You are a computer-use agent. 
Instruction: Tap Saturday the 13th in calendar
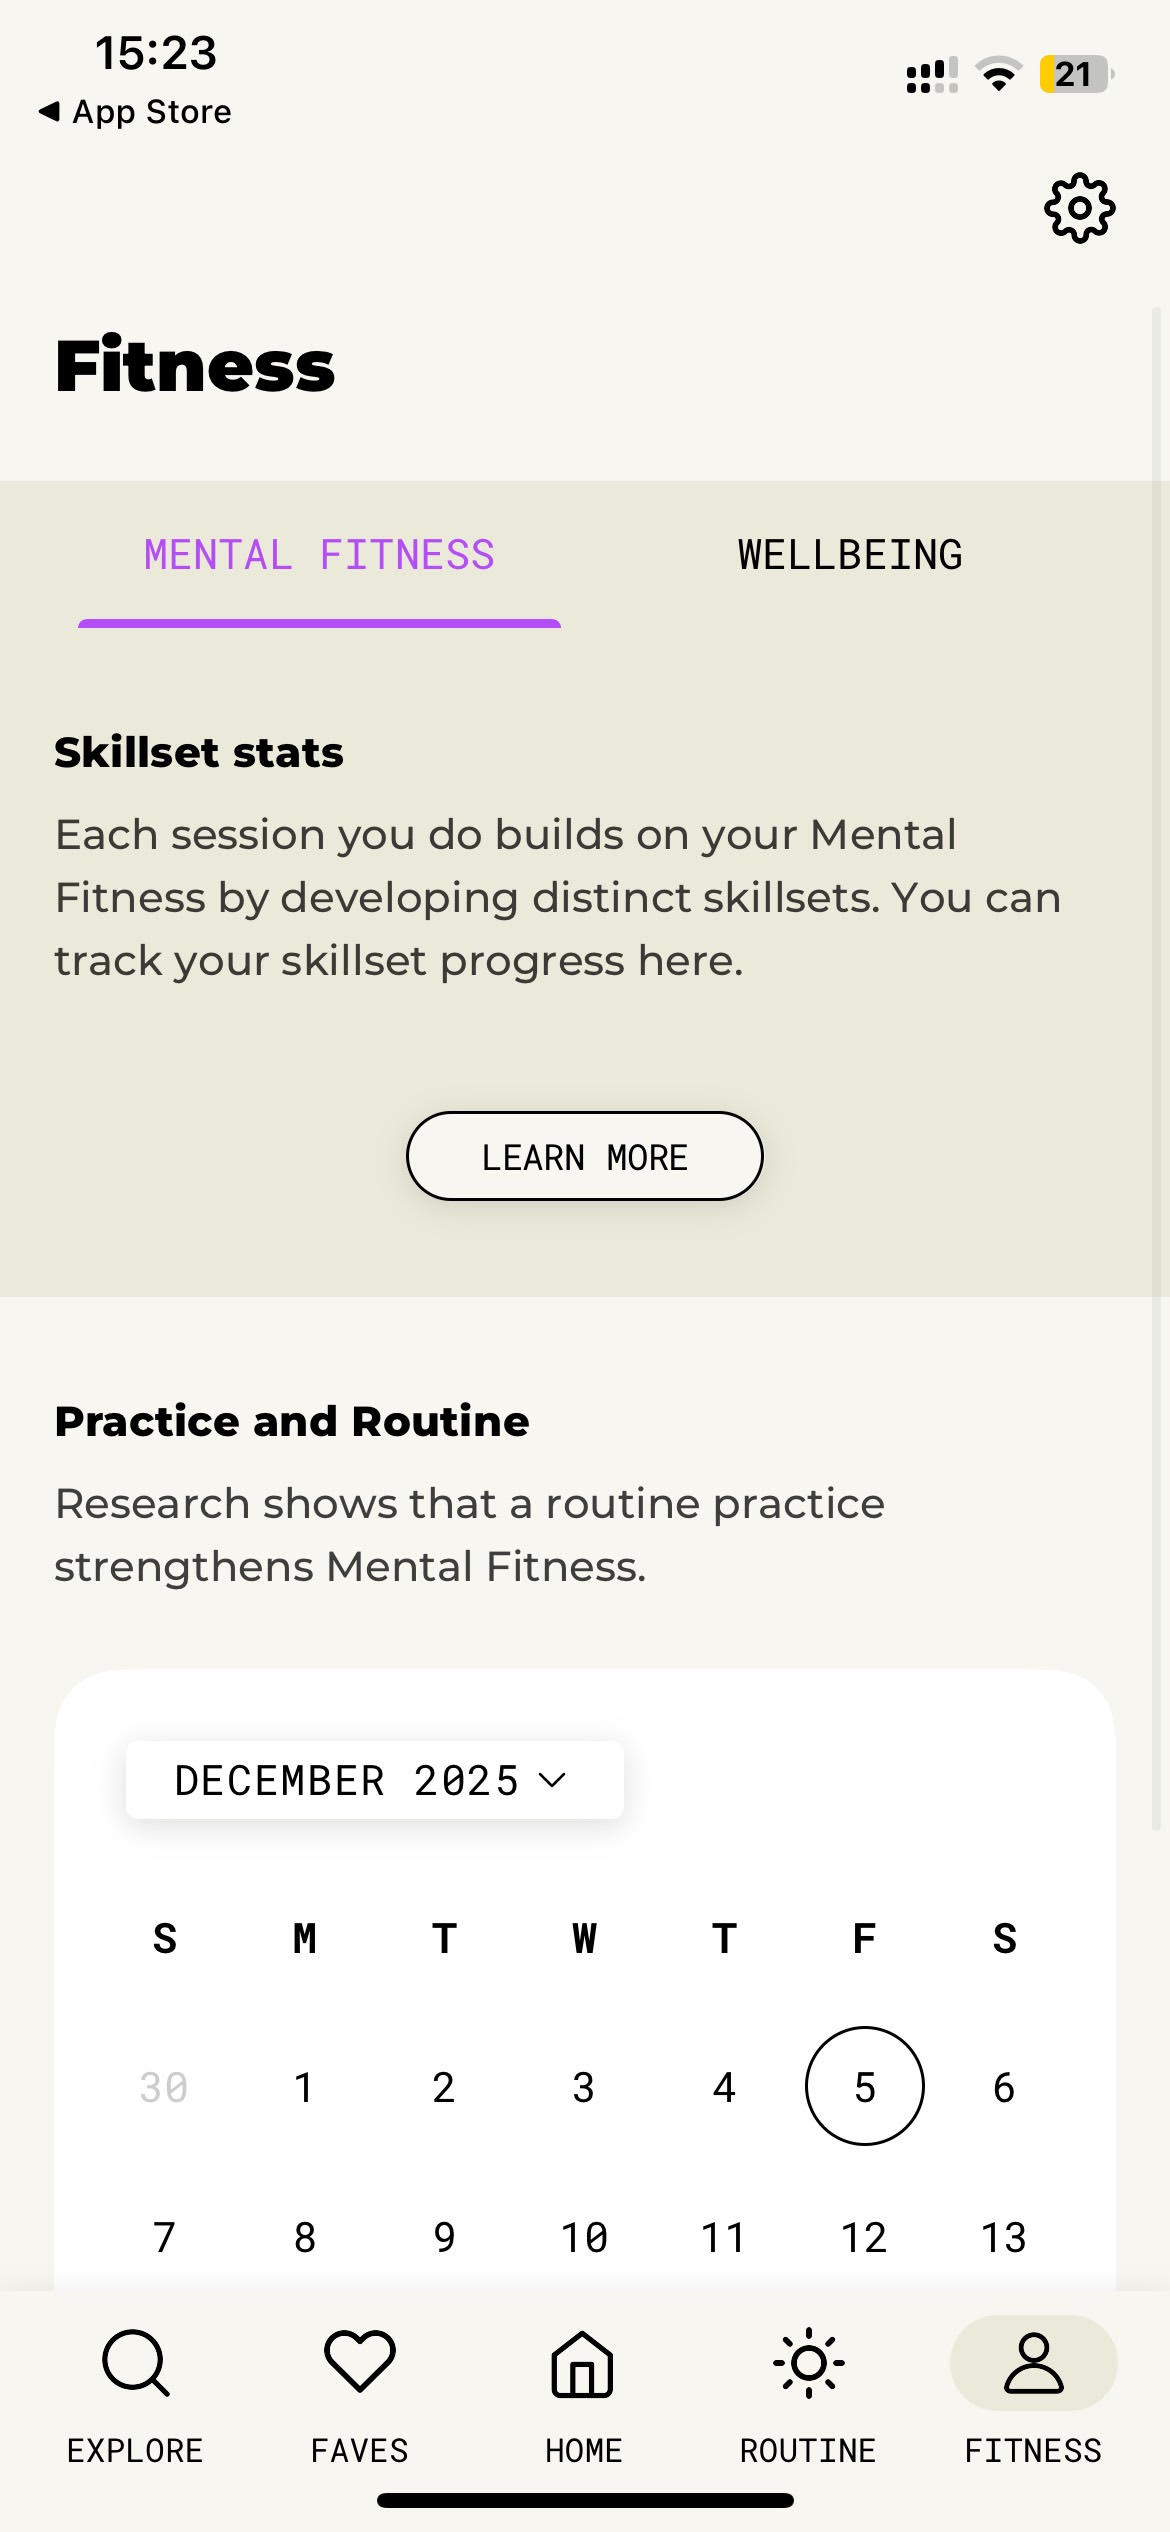coord(1004,2237)
